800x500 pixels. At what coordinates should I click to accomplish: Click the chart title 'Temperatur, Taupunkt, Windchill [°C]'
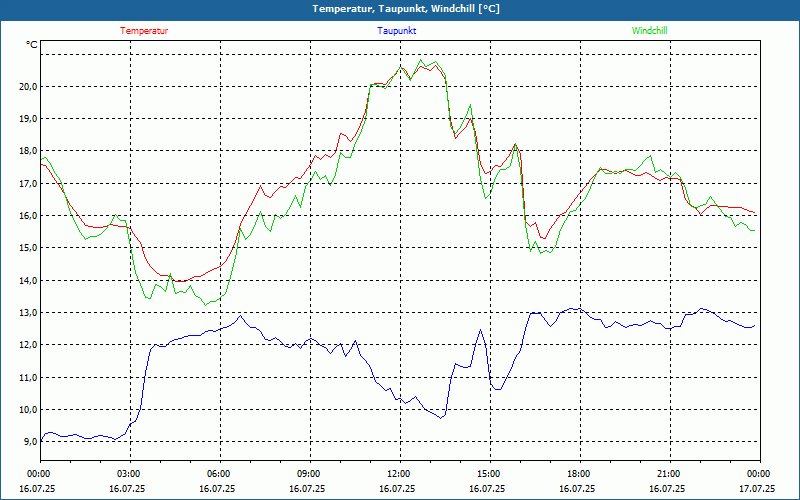pyautogui.click(x=406, y=9)
